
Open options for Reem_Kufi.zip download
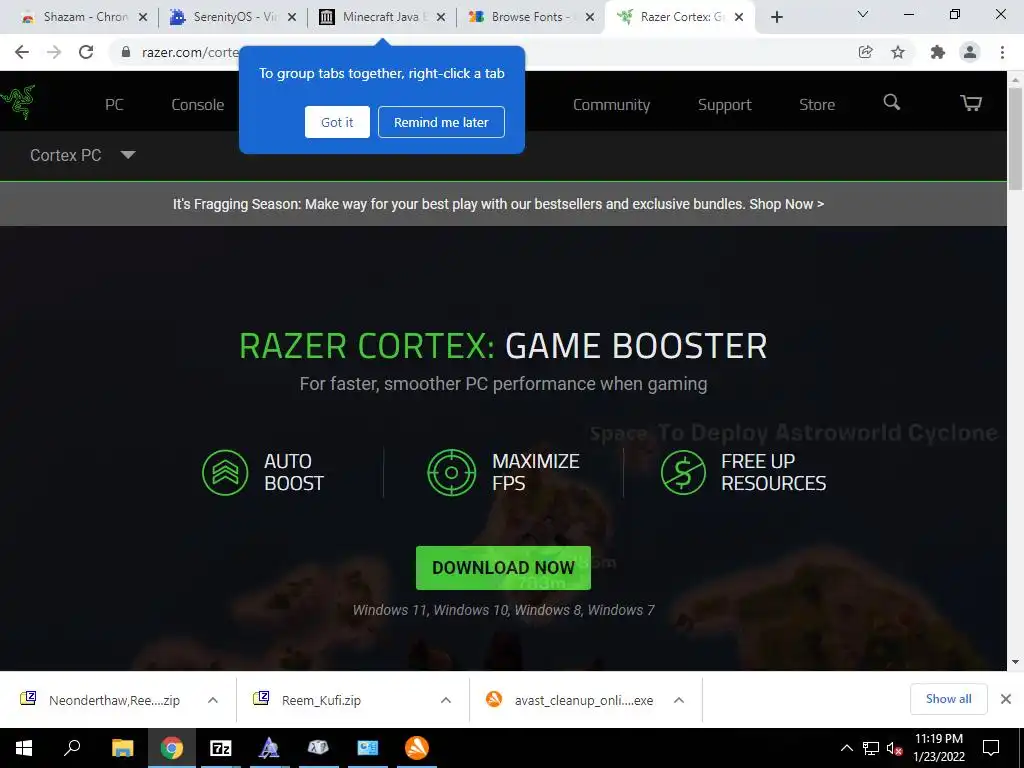(446, 700)
